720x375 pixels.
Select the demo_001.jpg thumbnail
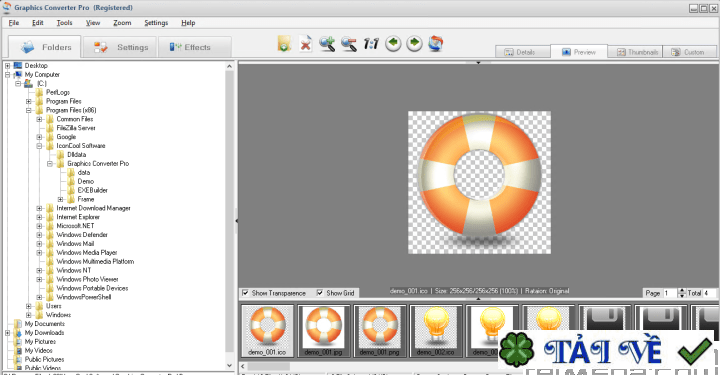click(323, 330)
